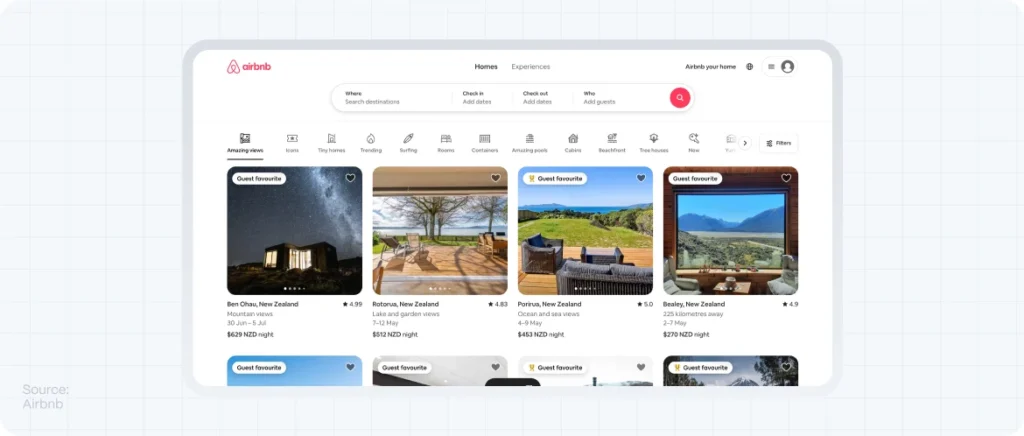Switch to the Homes tab
1024x436 pixels.
tap(486, 67)
